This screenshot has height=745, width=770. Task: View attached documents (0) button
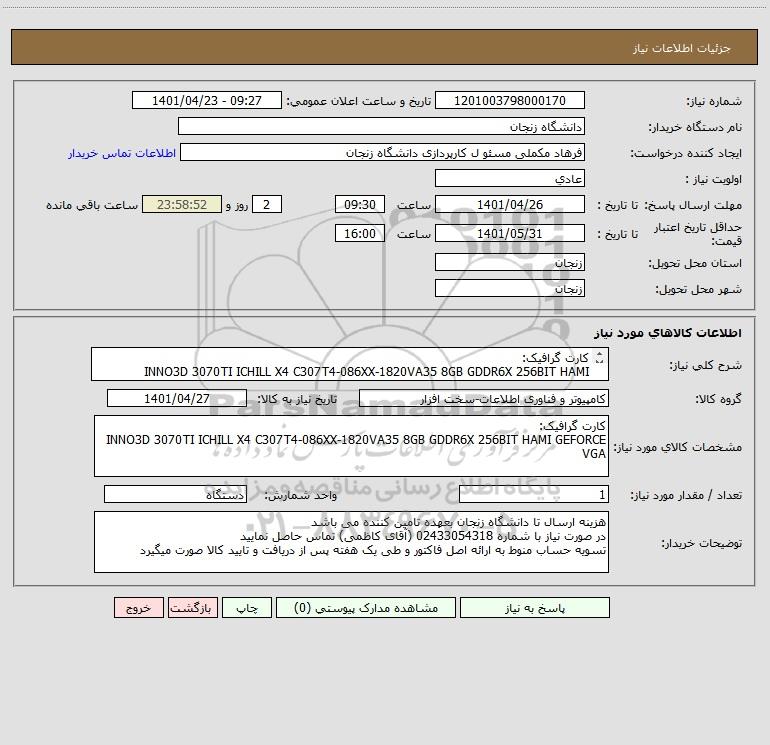[x=366, y=608]
